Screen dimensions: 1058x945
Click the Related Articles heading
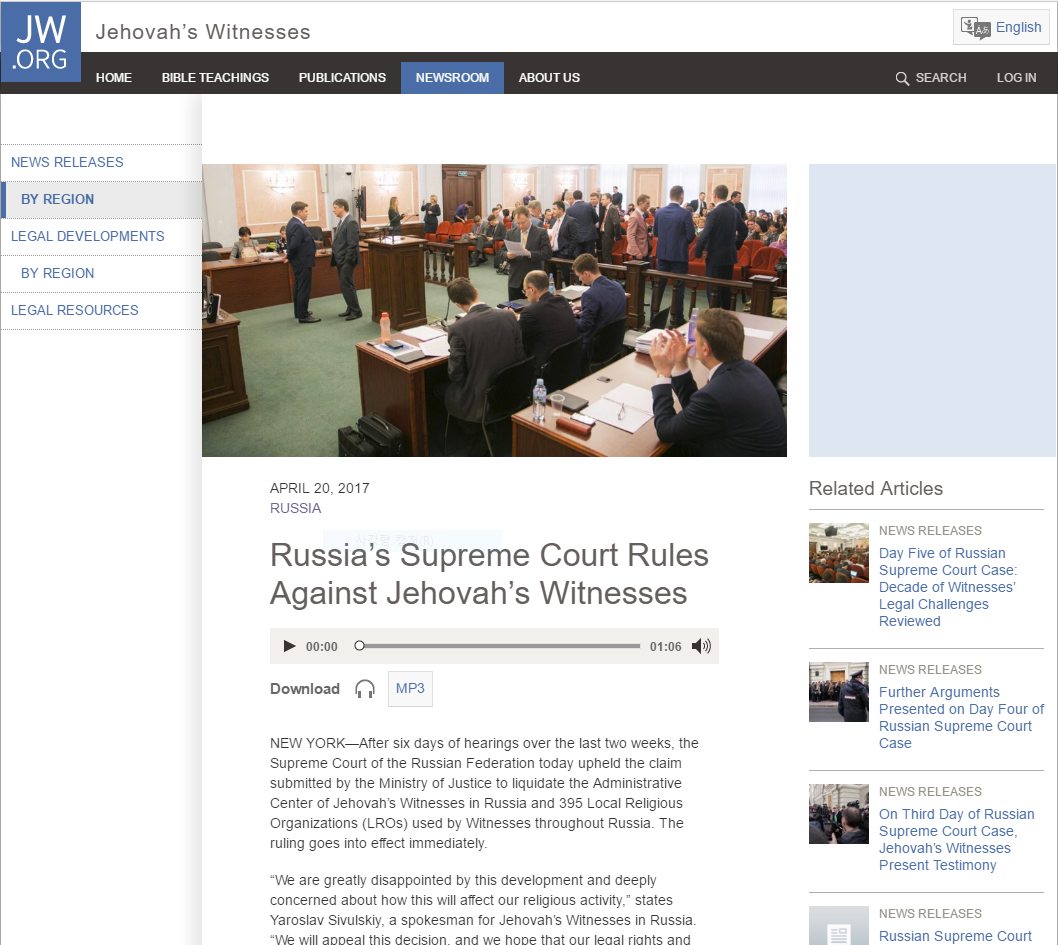click(x=876, y=488)
